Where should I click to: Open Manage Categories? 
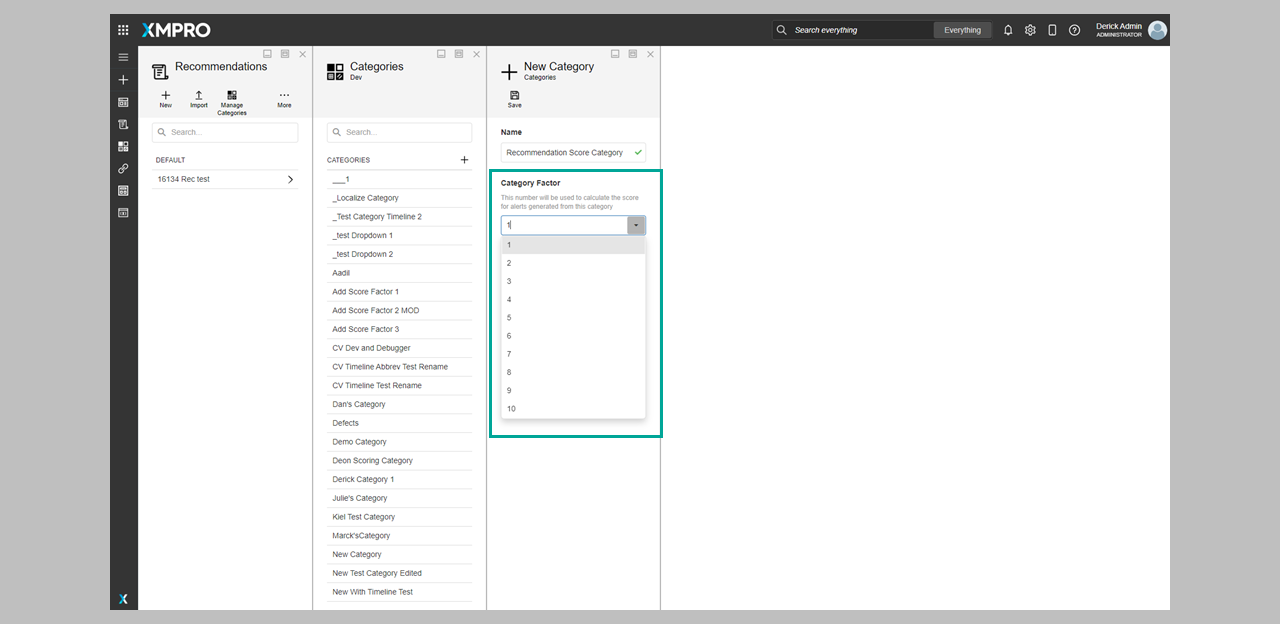232,101
